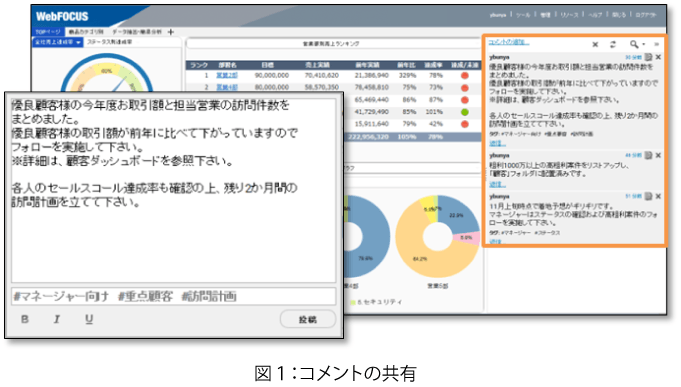Click the red status dot for rank 1

pyautogui.click(x=464, y=76)
